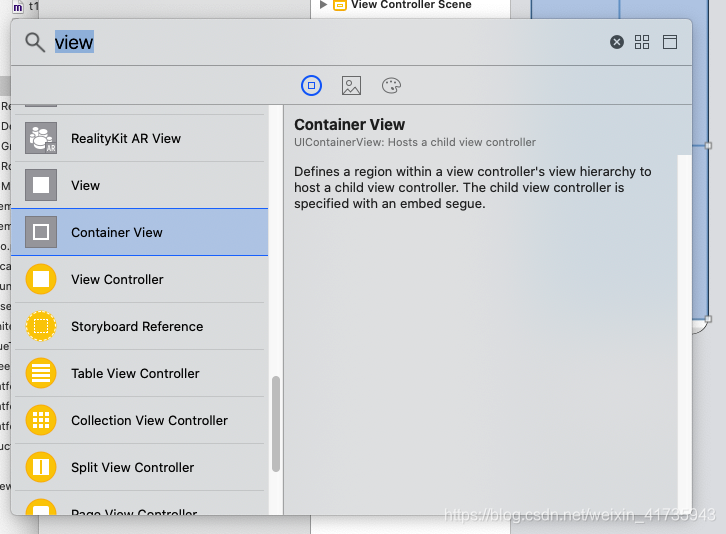Select the Container View row label
The height and width of the screenshot is (534, 726).
click(x=117, y=232)
